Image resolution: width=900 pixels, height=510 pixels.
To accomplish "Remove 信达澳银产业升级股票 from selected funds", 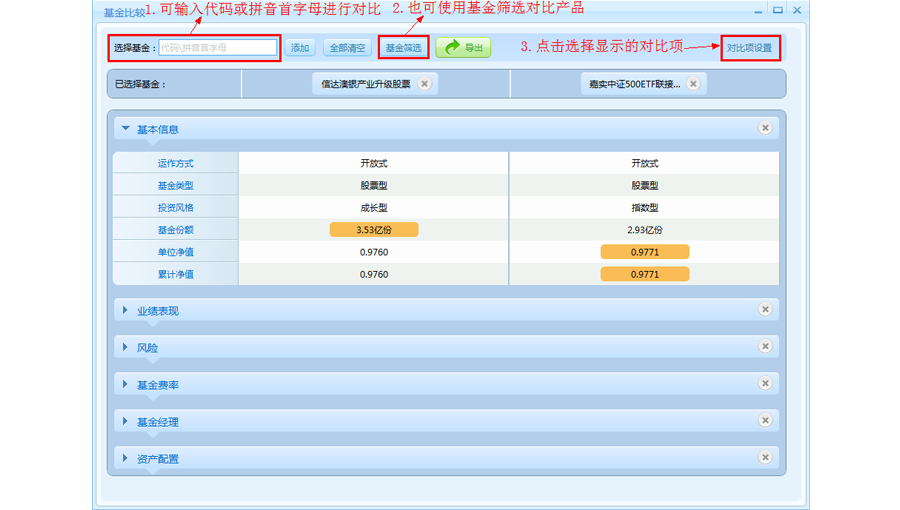I will 424,84.
